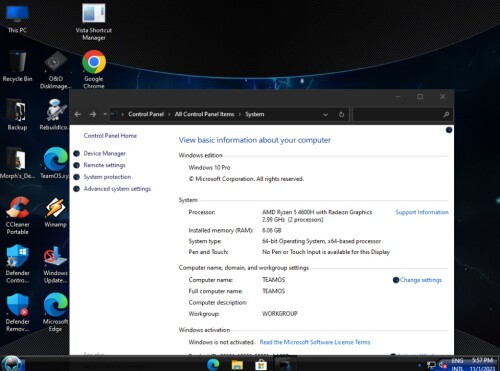Viewport: 500px width, 371px height.
Task: Open the Backup desktop icon
Action: [17, 115]
